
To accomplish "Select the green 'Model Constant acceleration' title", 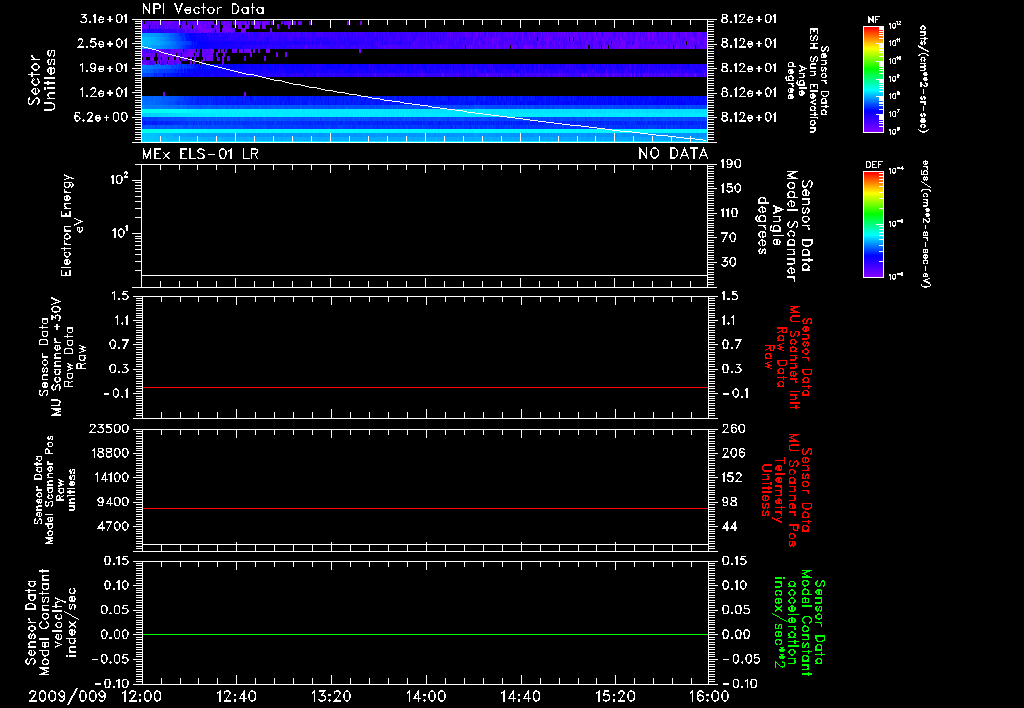I will coord(798,622).
